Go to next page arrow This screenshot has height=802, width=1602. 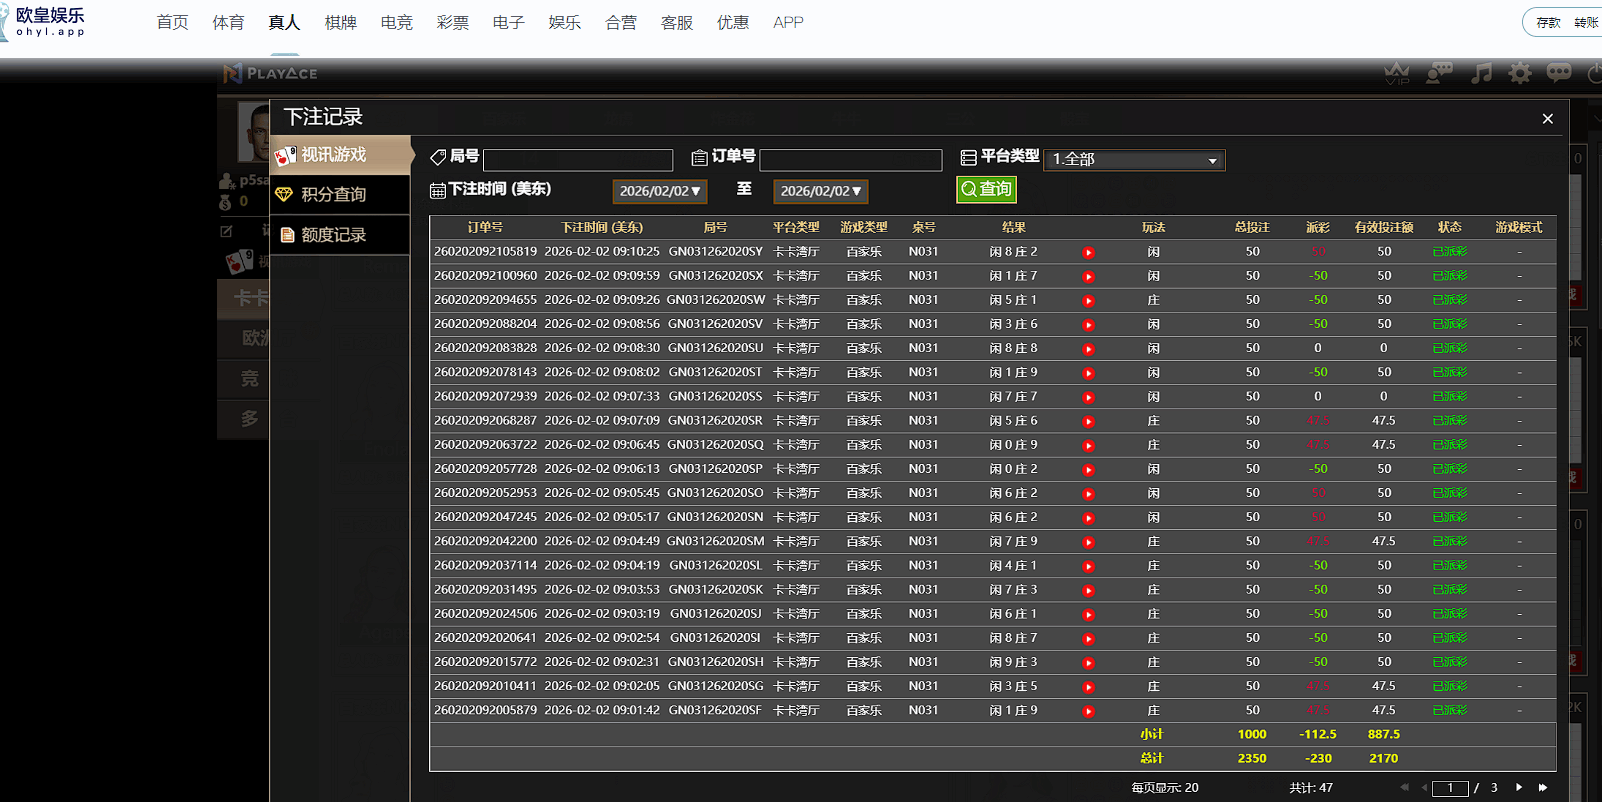tap(1519, 787)
